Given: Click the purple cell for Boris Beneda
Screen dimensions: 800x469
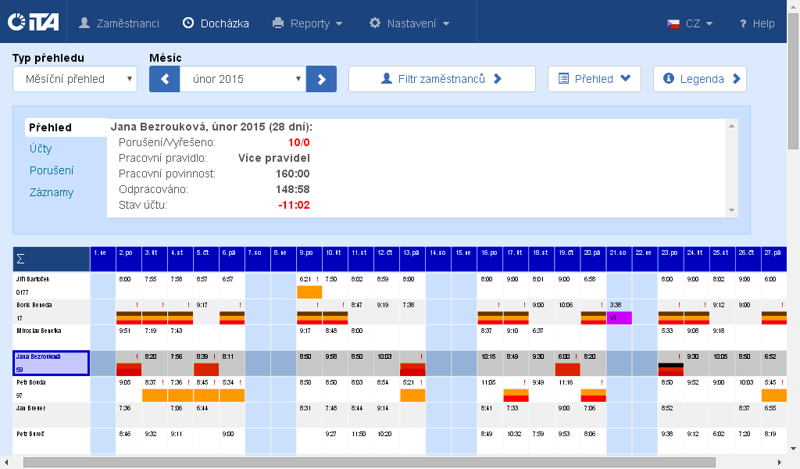Looking at the screenshot, I should (619, 317).
